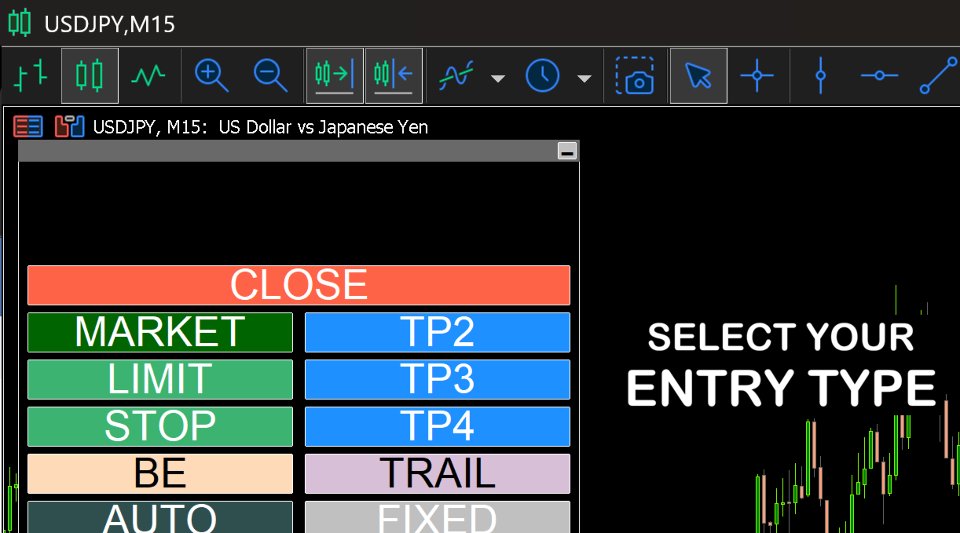Draw a vertical line

[x=820, y=76]
